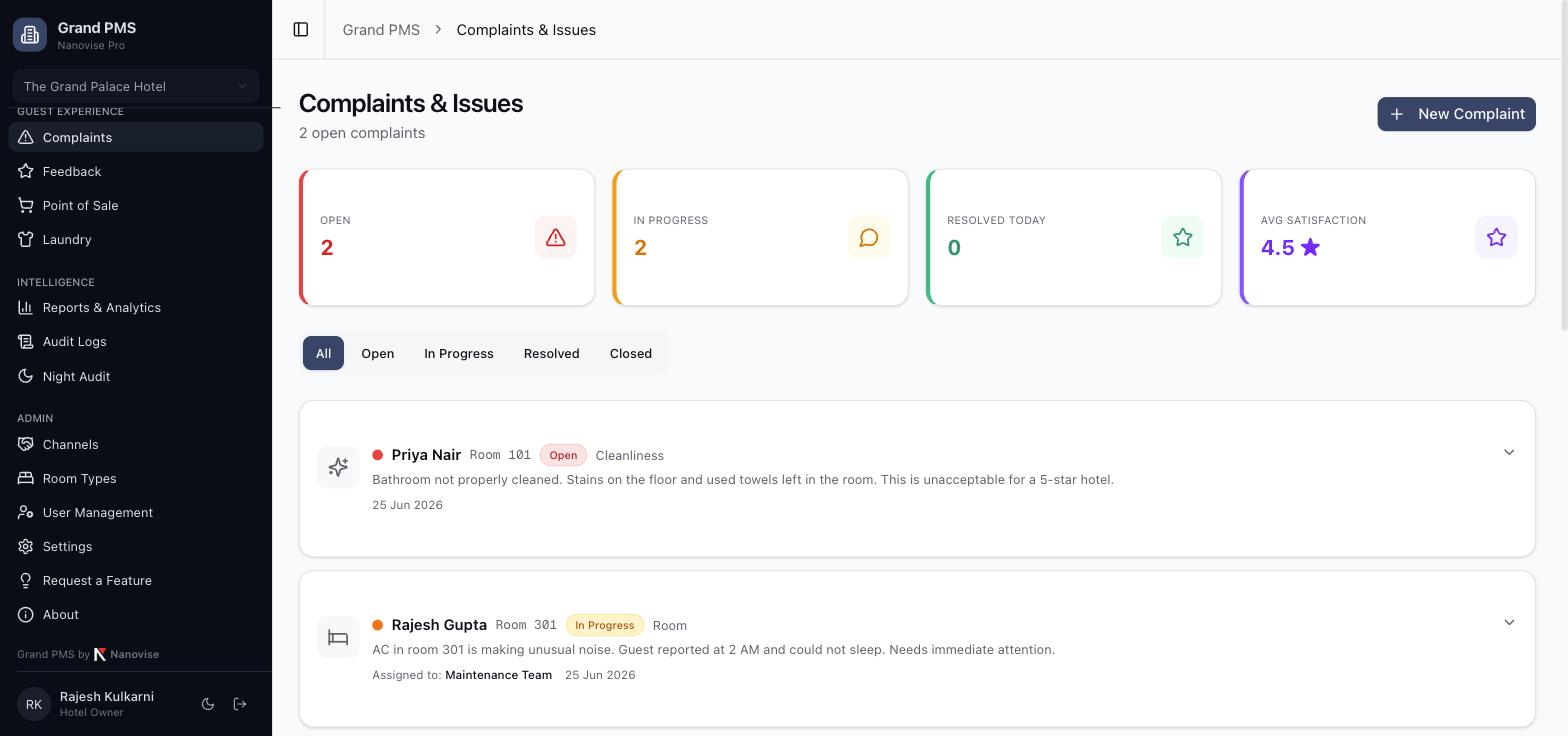Screen dimensions: 1568x736
Task: Click the In Progress chat bubble icon
Action: coord(869,238)
